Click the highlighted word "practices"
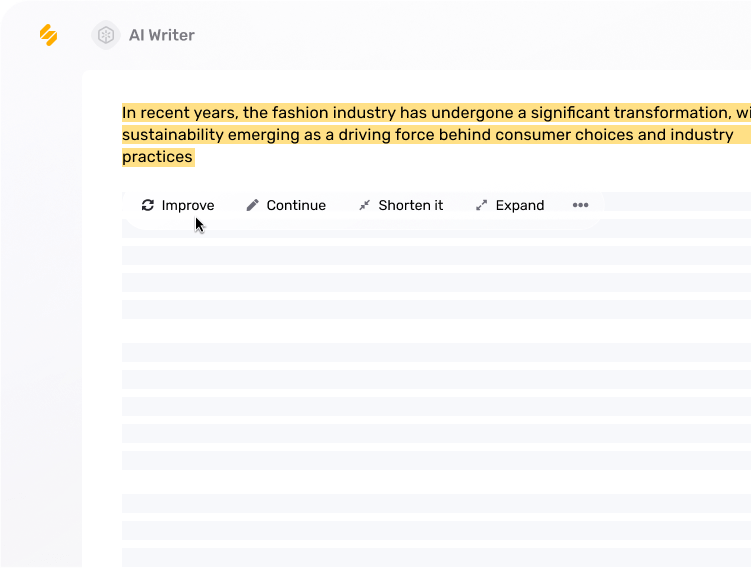Image resolution: width=751 pixels, height=568 pixels. click(157, 157)
